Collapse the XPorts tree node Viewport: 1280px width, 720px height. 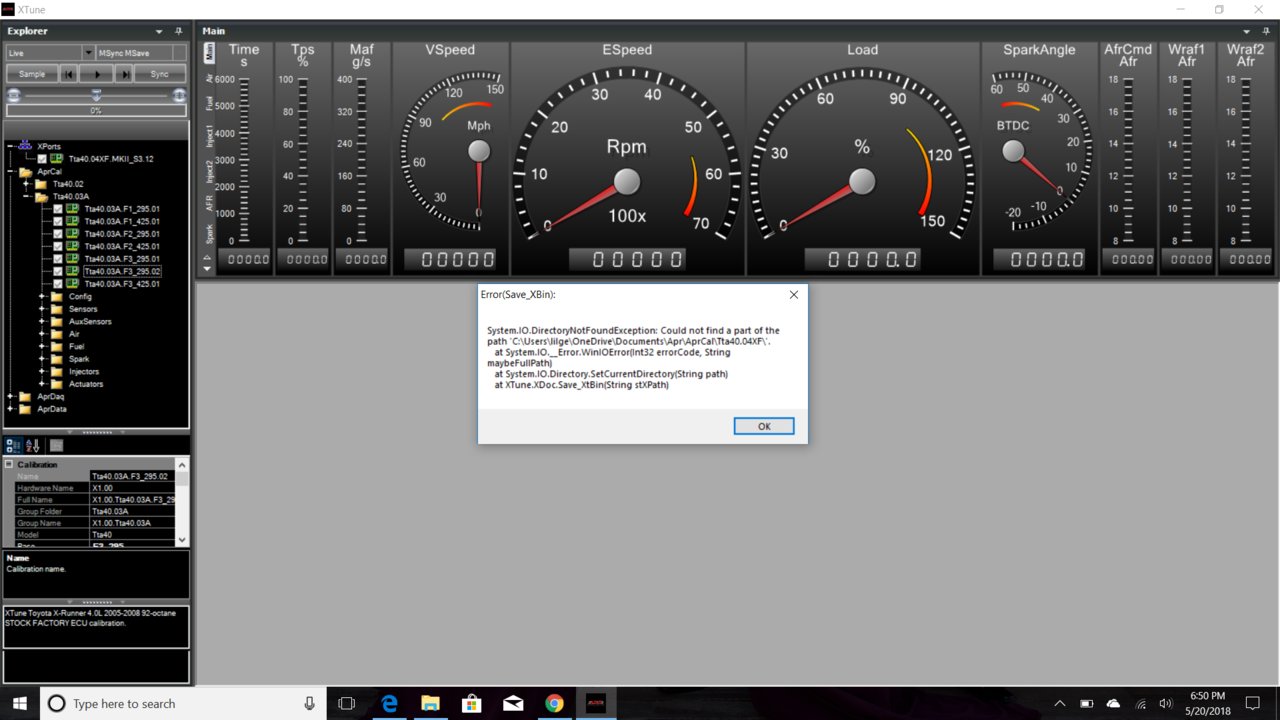(11, 146)
